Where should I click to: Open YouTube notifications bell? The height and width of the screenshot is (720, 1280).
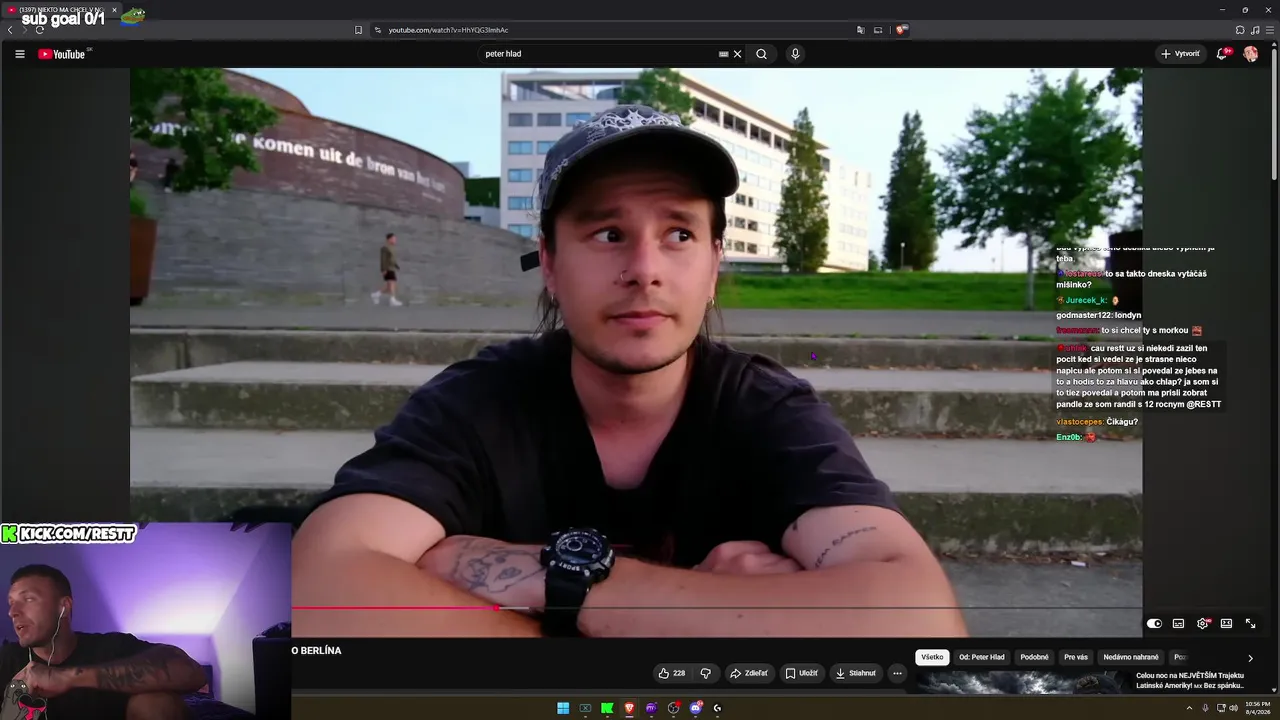coord(1222,54)
